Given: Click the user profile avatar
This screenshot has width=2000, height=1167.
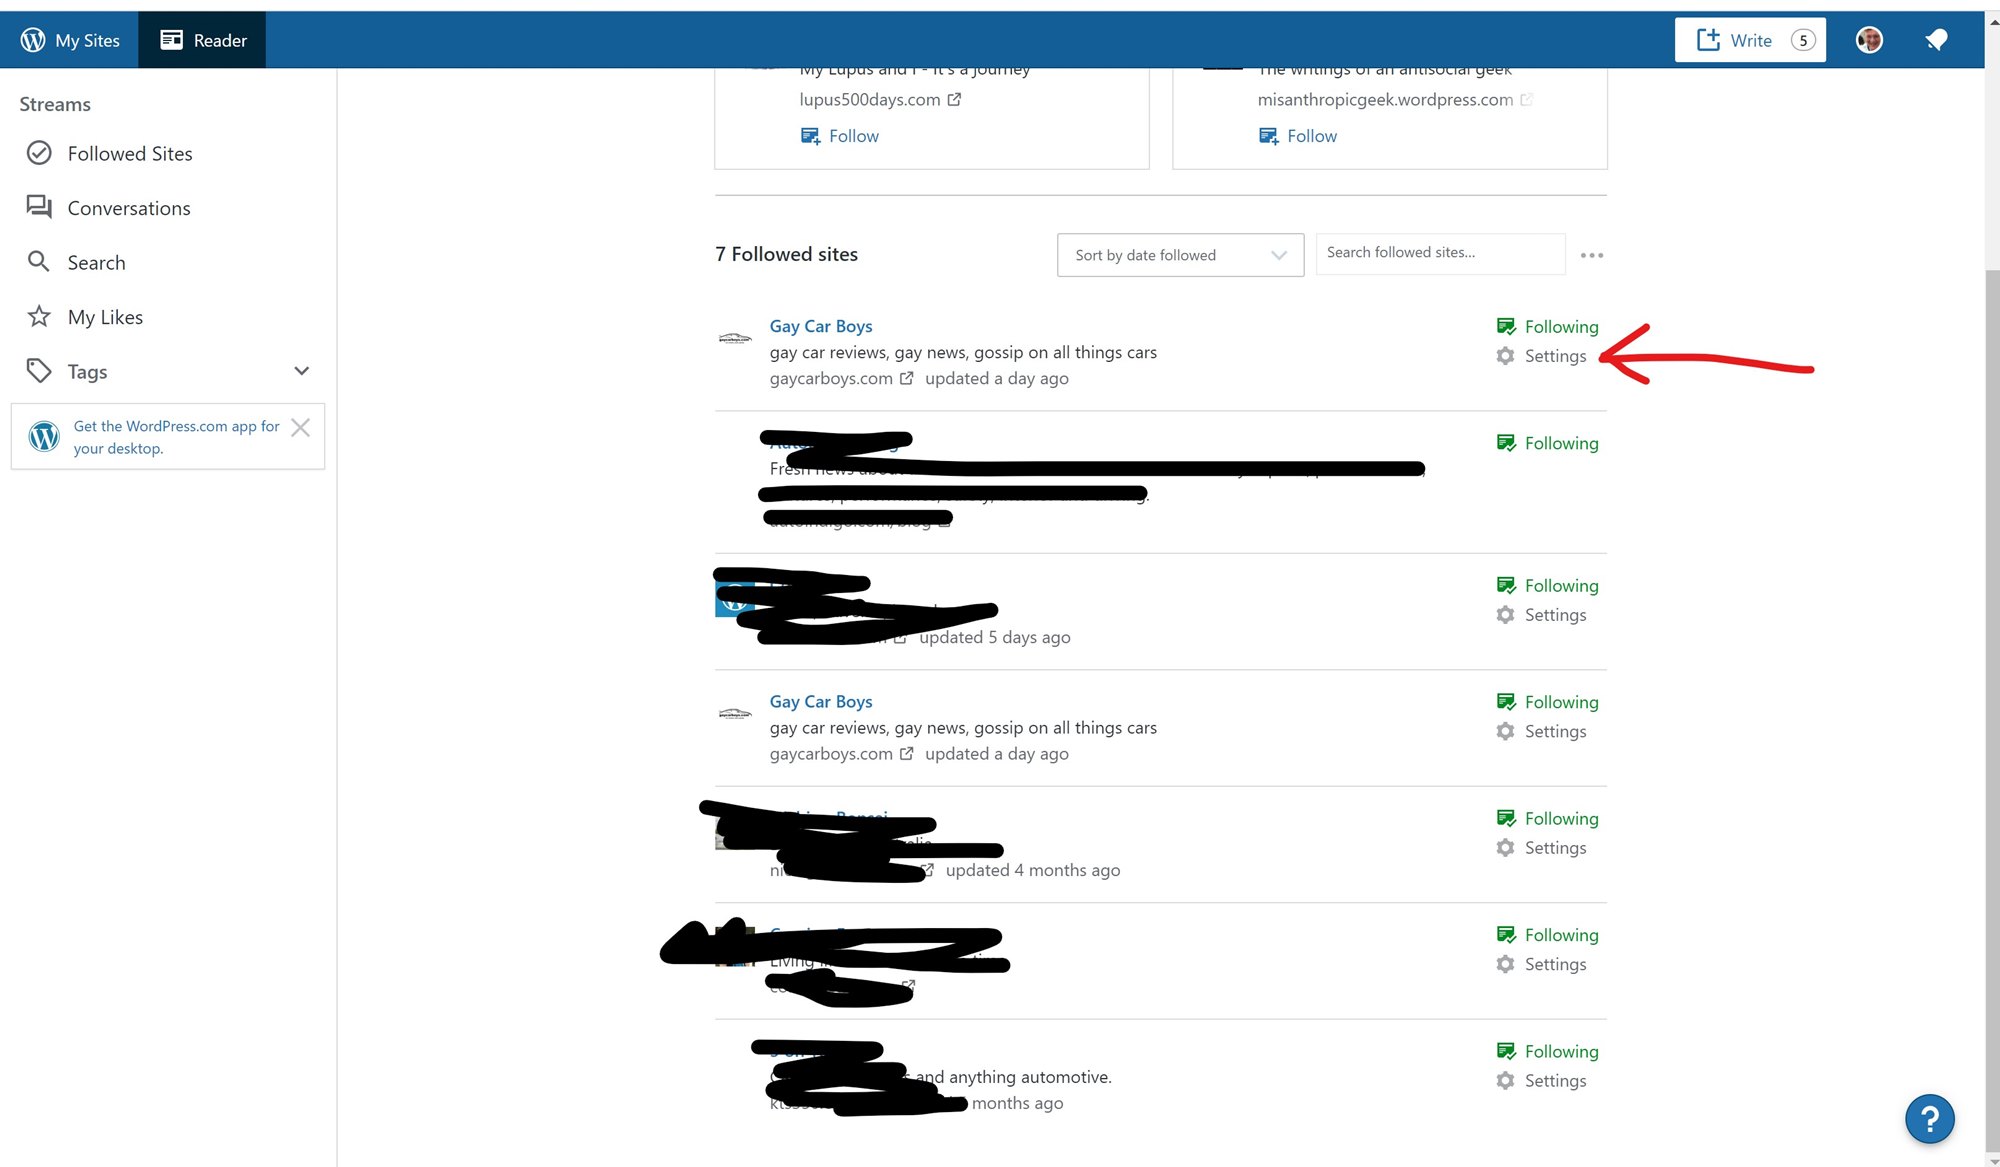Looking at the screenshot, I should (1868, 40).
